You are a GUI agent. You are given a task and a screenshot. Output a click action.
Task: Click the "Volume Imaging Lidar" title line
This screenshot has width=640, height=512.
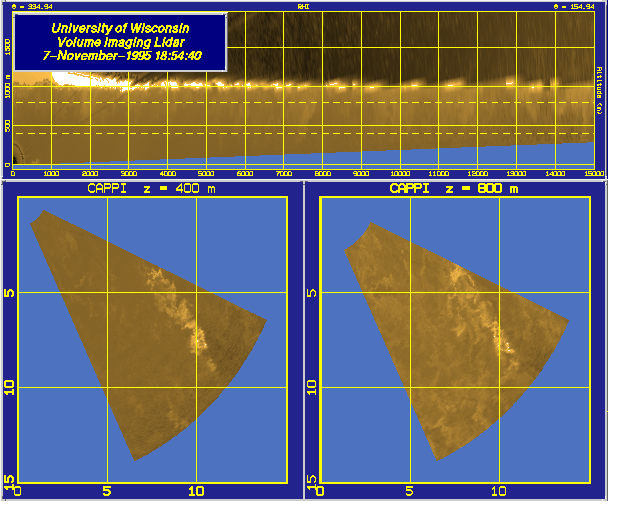coord(120,42)
